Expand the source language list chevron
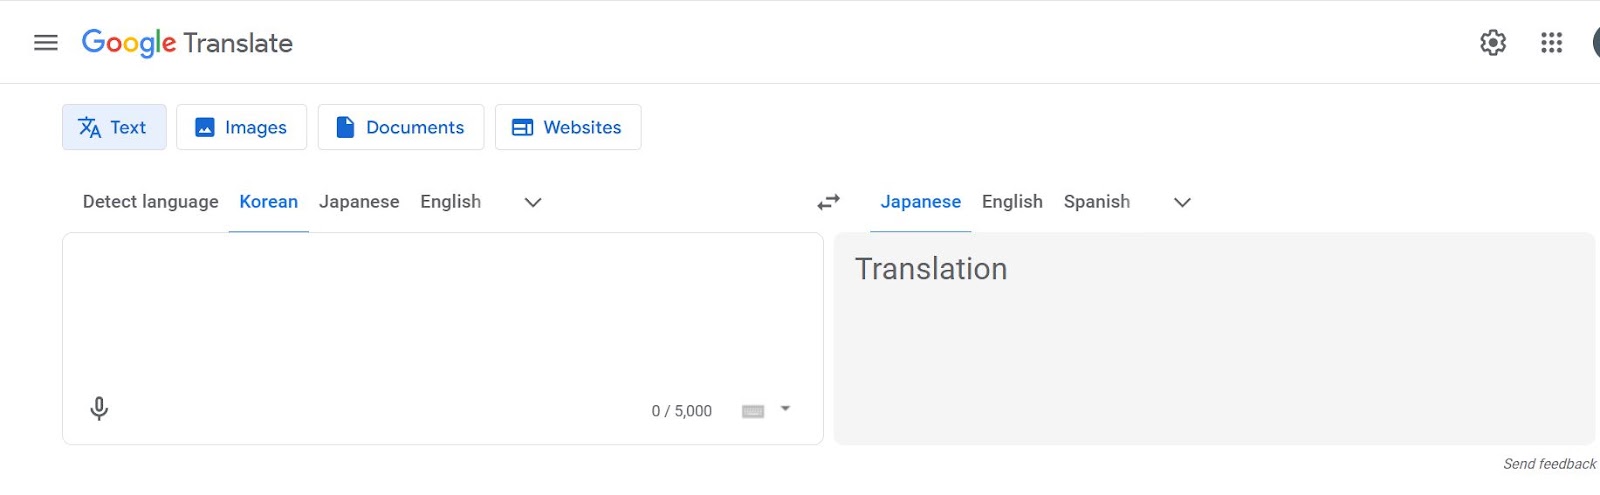Image resolution: width=1600 pixels, height=495 pixels. 533,202
